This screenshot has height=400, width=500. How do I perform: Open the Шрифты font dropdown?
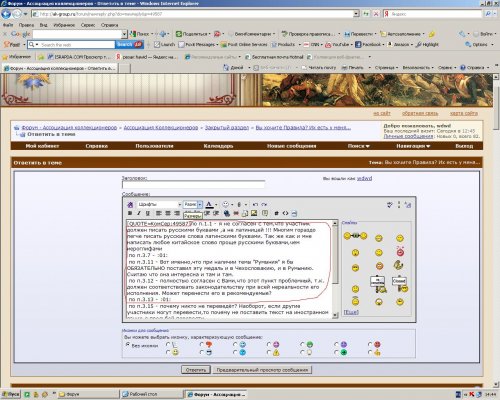point(159,204)
